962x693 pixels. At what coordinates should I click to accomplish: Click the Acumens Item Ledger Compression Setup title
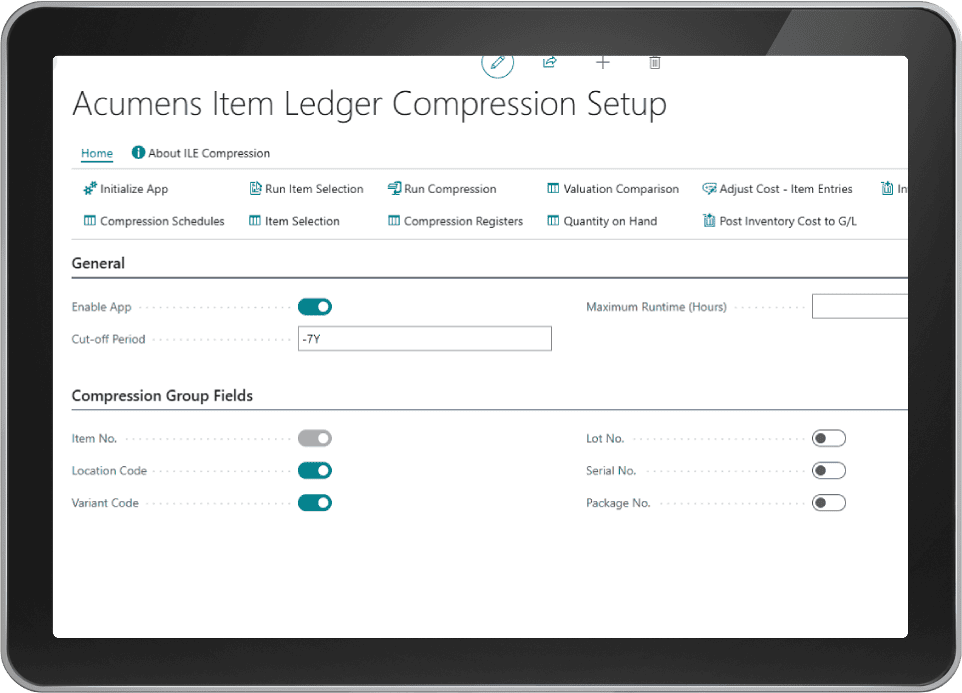coord(369,104)
